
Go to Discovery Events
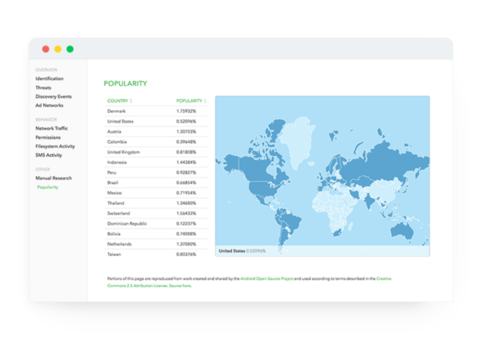53,97
